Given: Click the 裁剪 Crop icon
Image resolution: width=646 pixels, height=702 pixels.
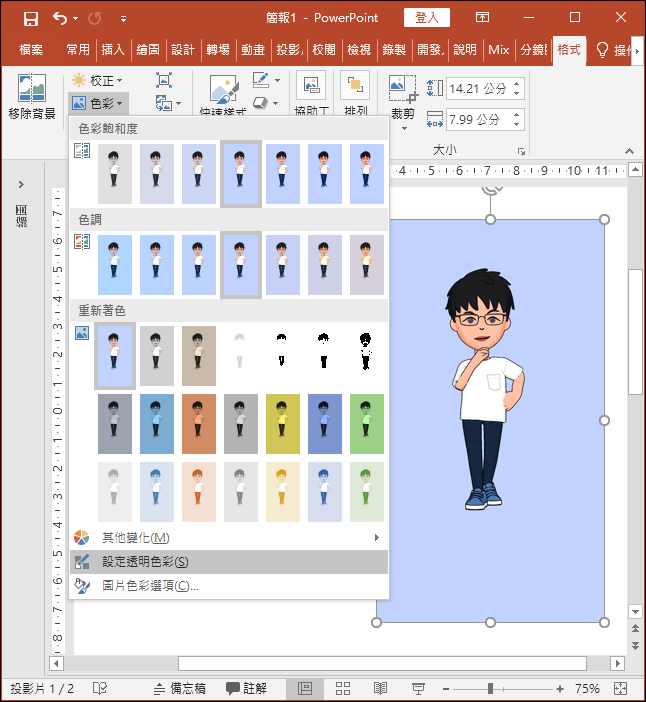Looking at the screenshot, I should [402, 90].
